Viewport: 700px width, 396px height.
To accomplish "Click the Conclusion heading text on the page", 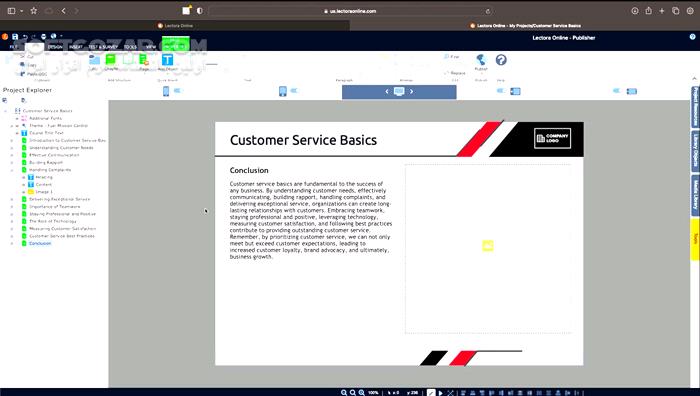I will [x=249, y=170].
